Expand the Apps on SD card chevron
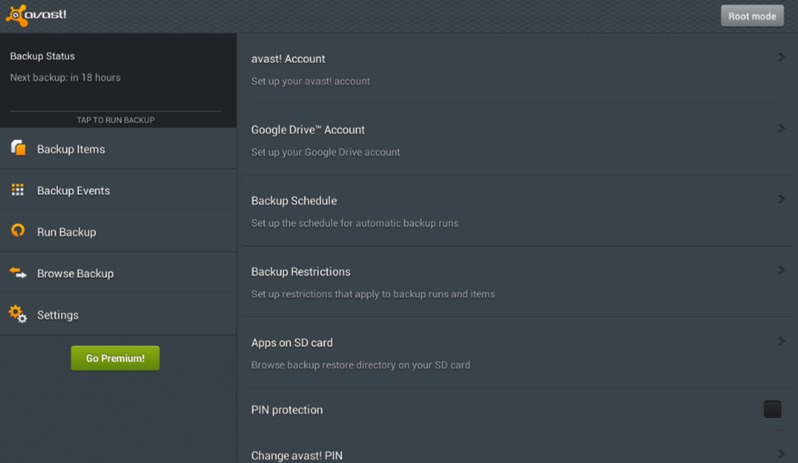 coord(781,341)
